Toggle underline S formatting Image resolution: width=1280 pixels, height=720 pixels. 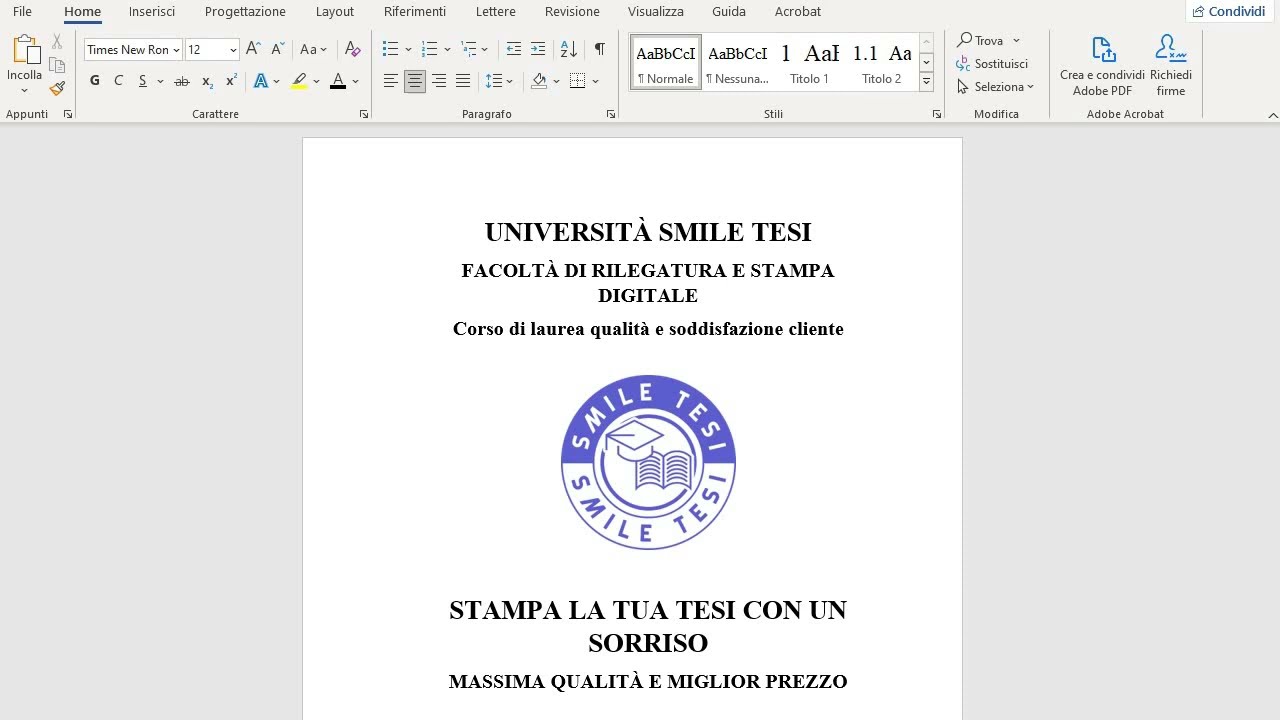pos(143,81)
